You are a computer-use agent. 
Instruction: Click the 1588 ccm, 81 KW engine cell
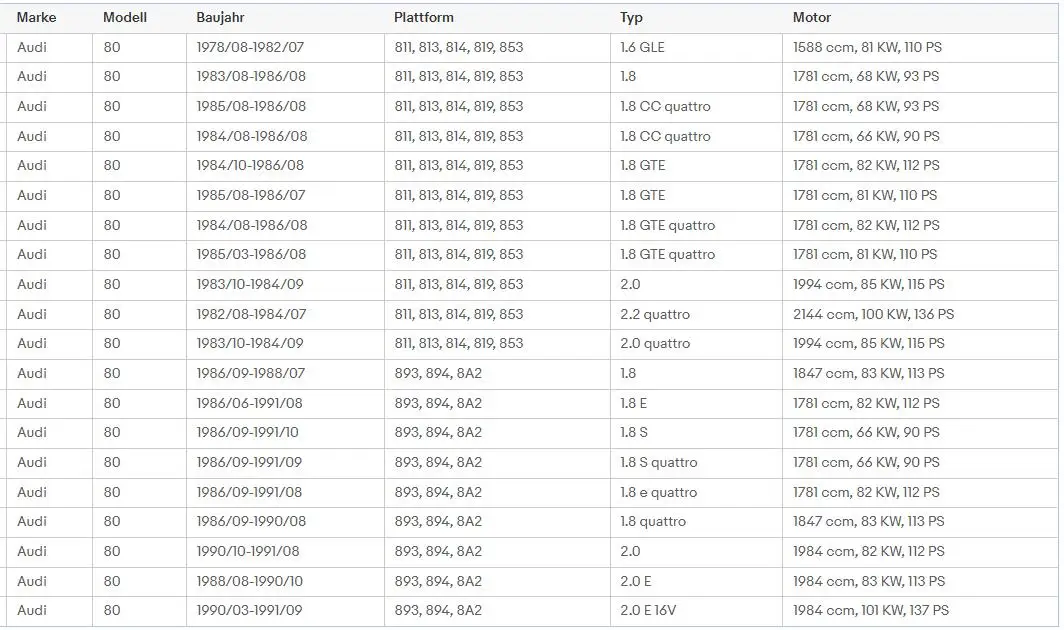point(866,47)
